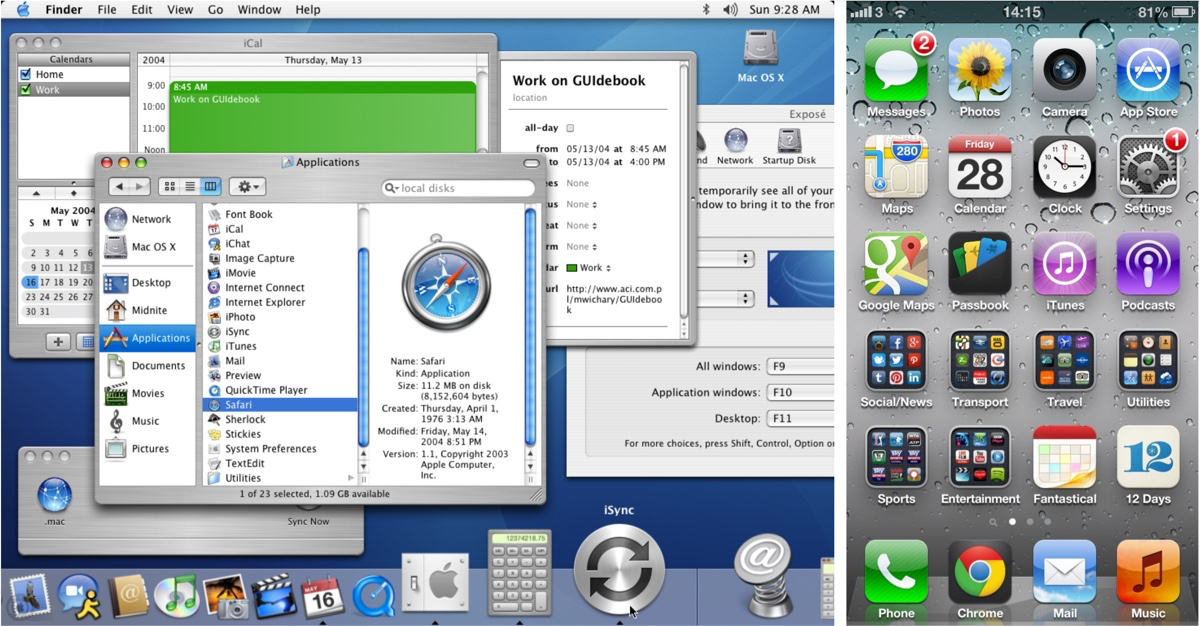
Task: Open the 12 Days app
Action: point(1148,457)
